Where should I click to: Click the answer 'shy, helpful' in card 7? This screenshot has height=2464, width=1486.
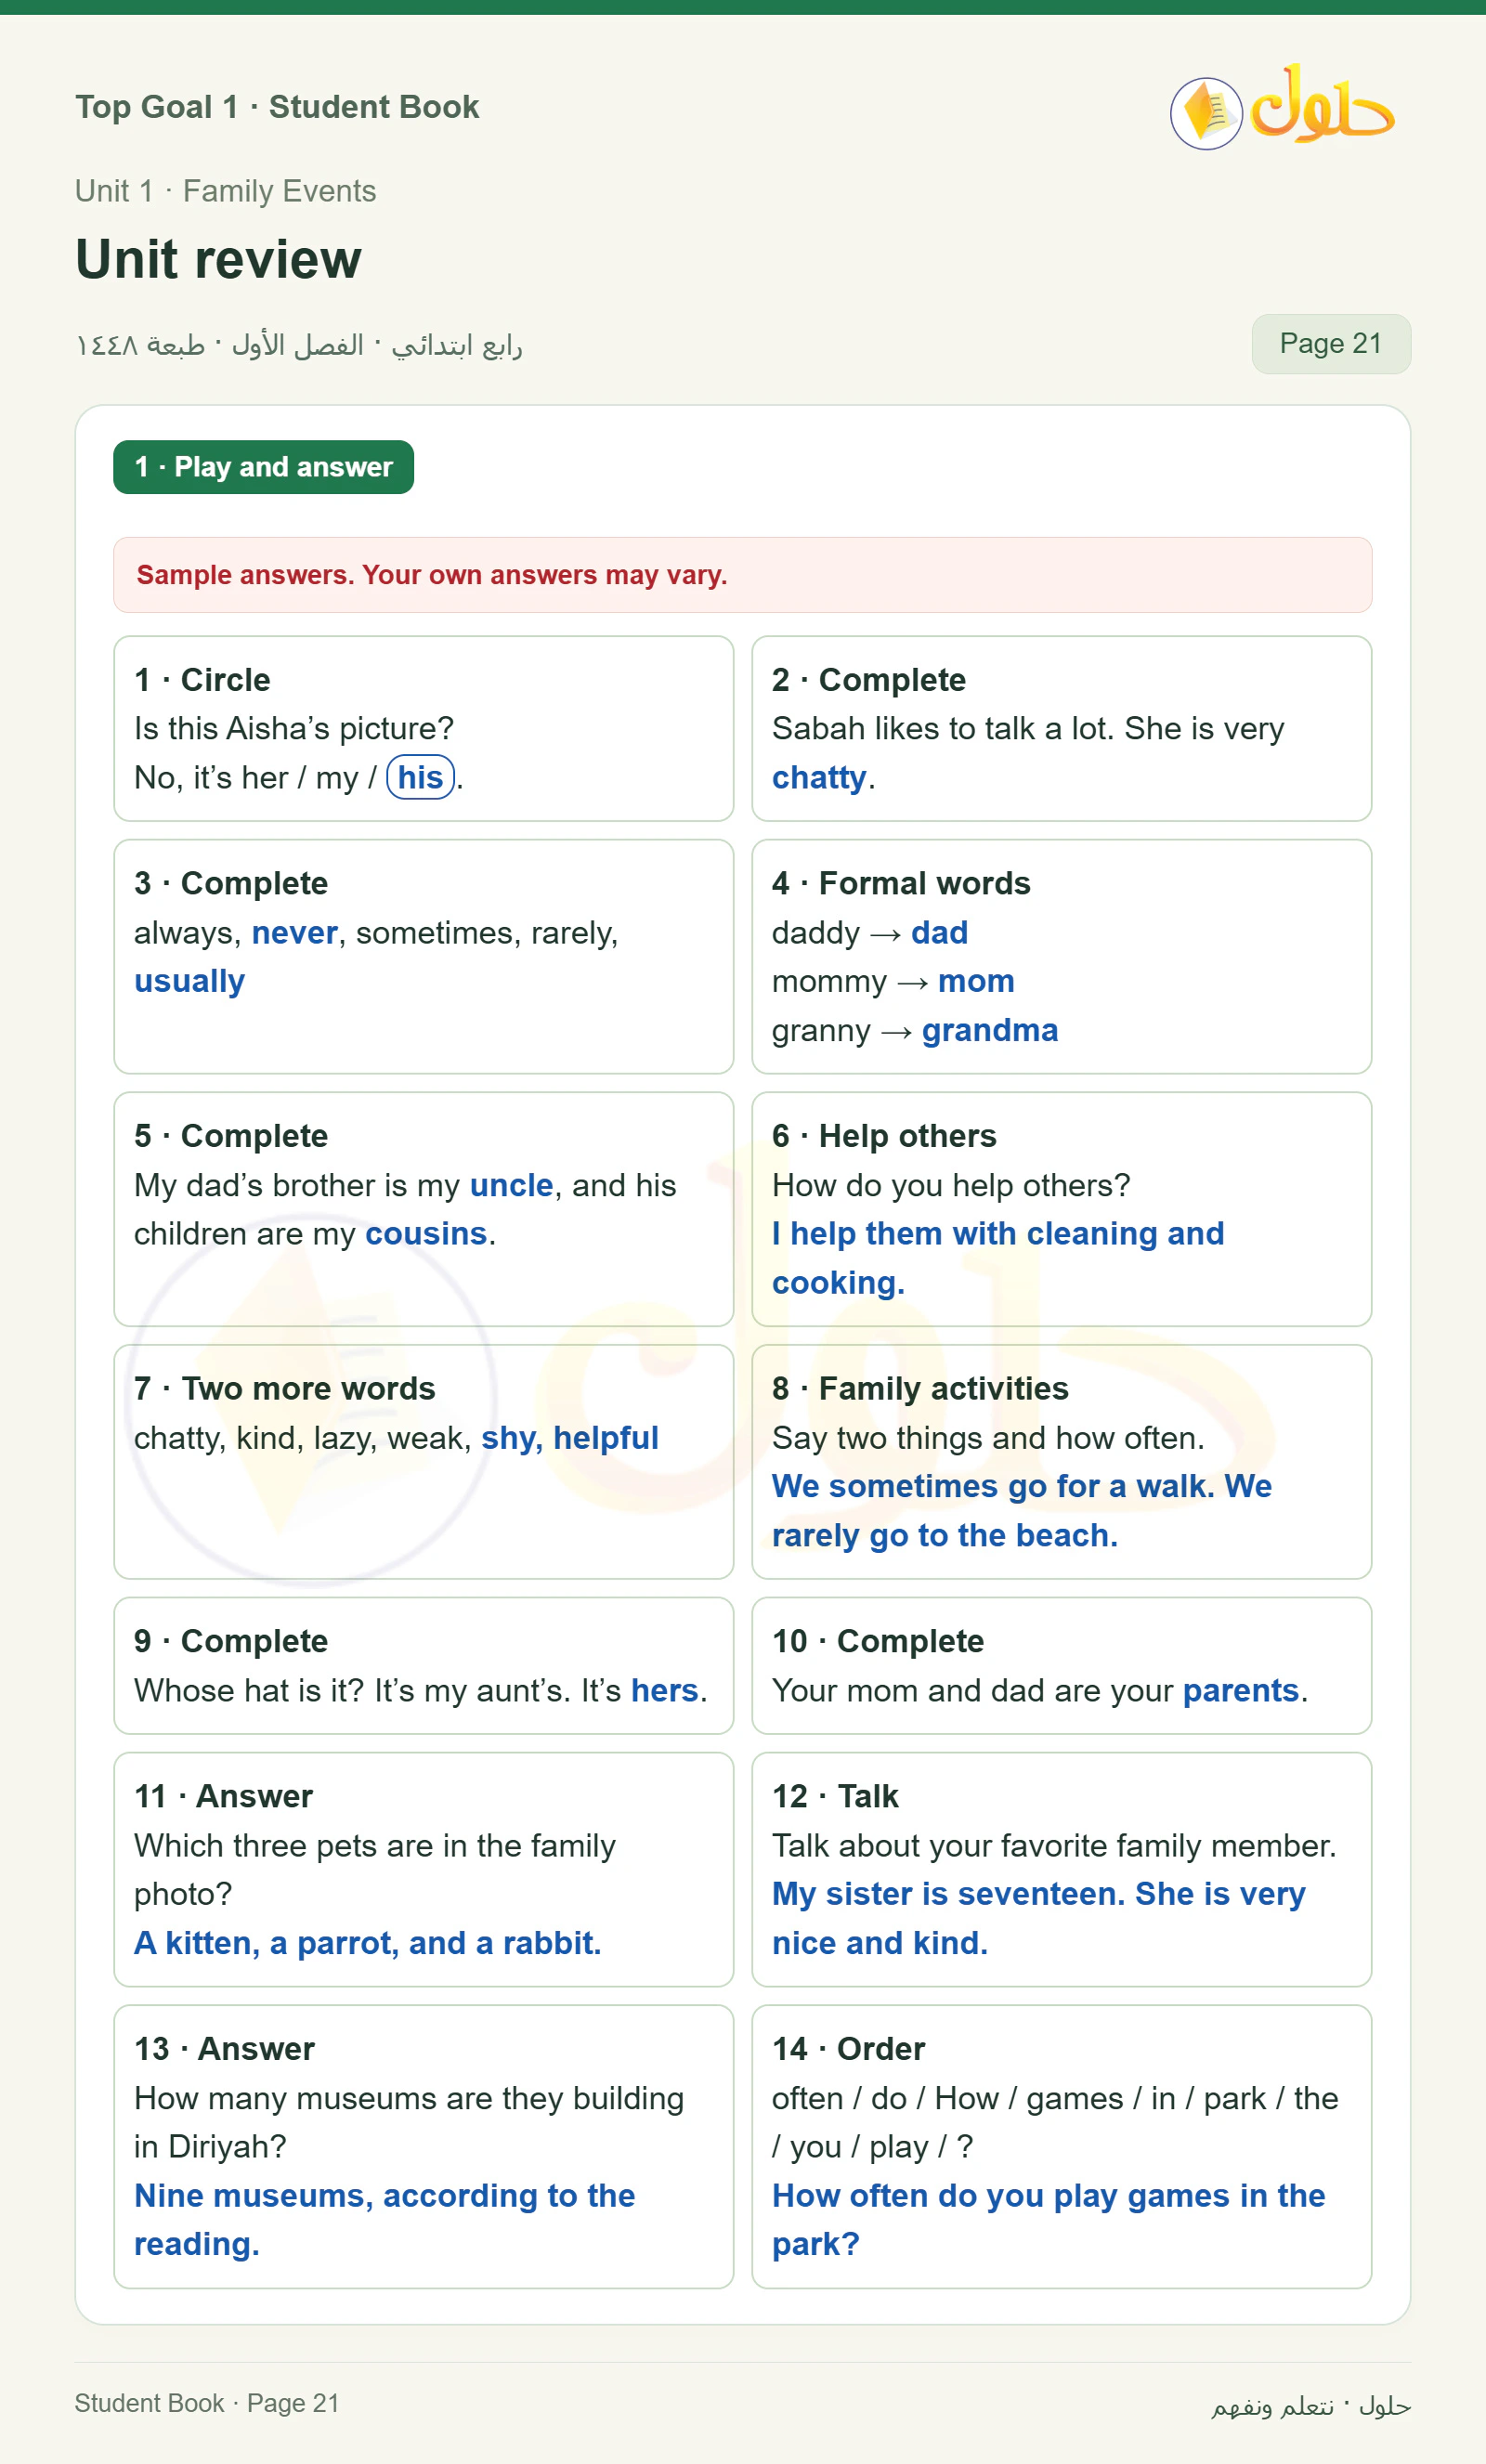(570, 1439)
